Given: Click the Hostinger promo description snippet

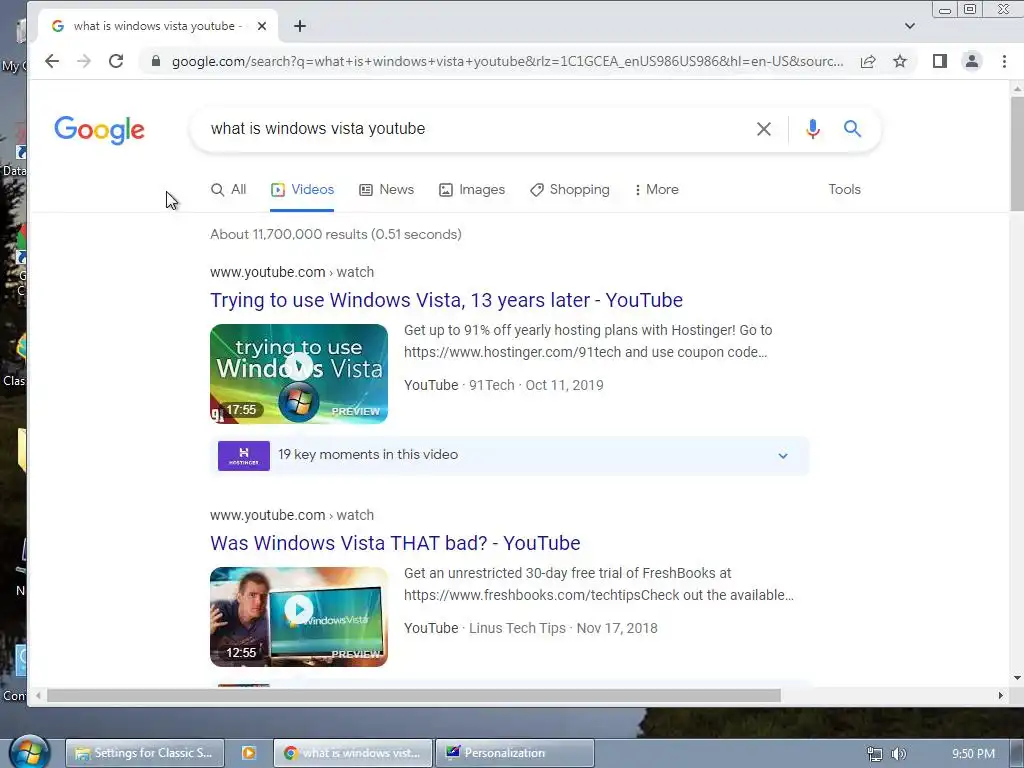Looking at the screenshot, I should [x=588, y=341].
